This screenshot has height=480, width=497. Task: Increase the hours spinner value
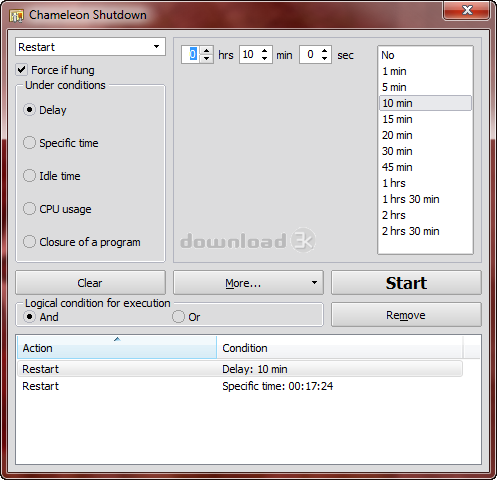pyautogui.click(x=207, y=50)
